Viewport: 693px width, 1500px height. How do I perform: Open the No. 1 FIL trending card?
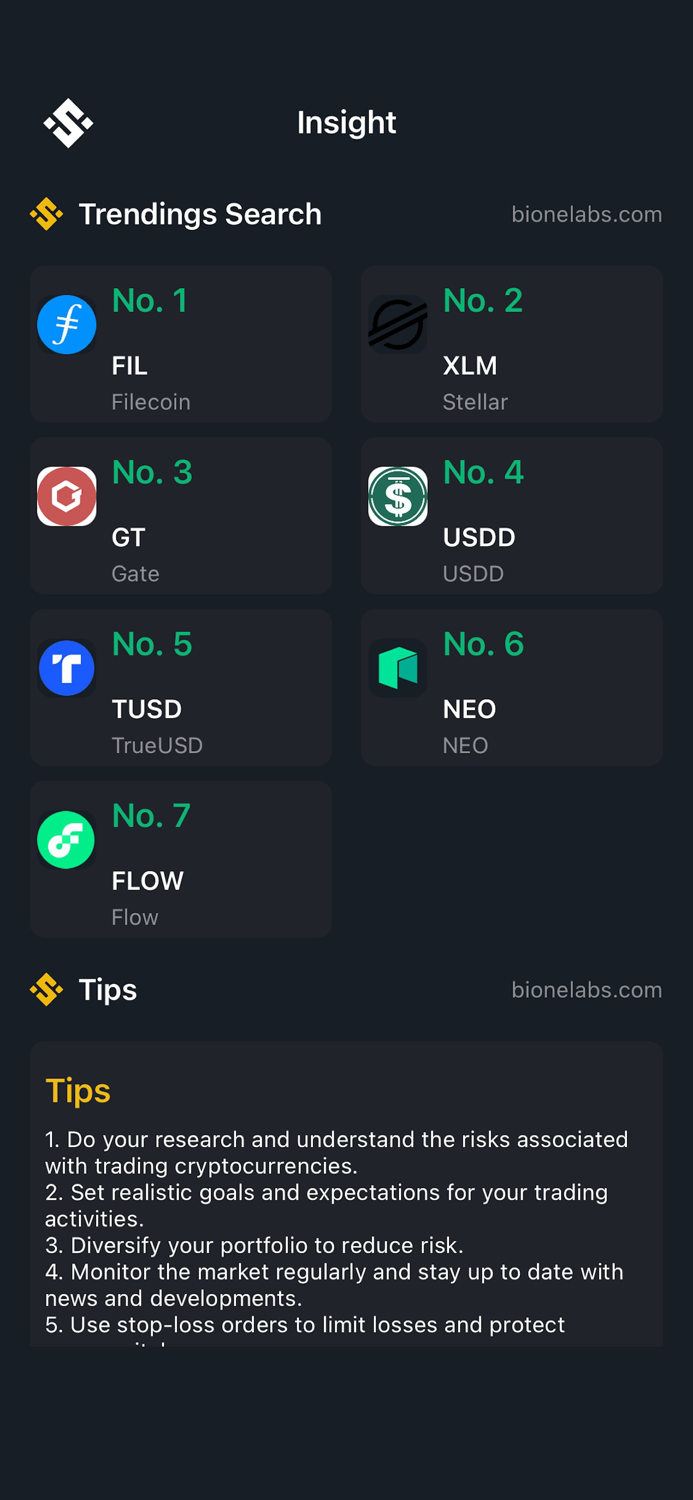[181, 344]
